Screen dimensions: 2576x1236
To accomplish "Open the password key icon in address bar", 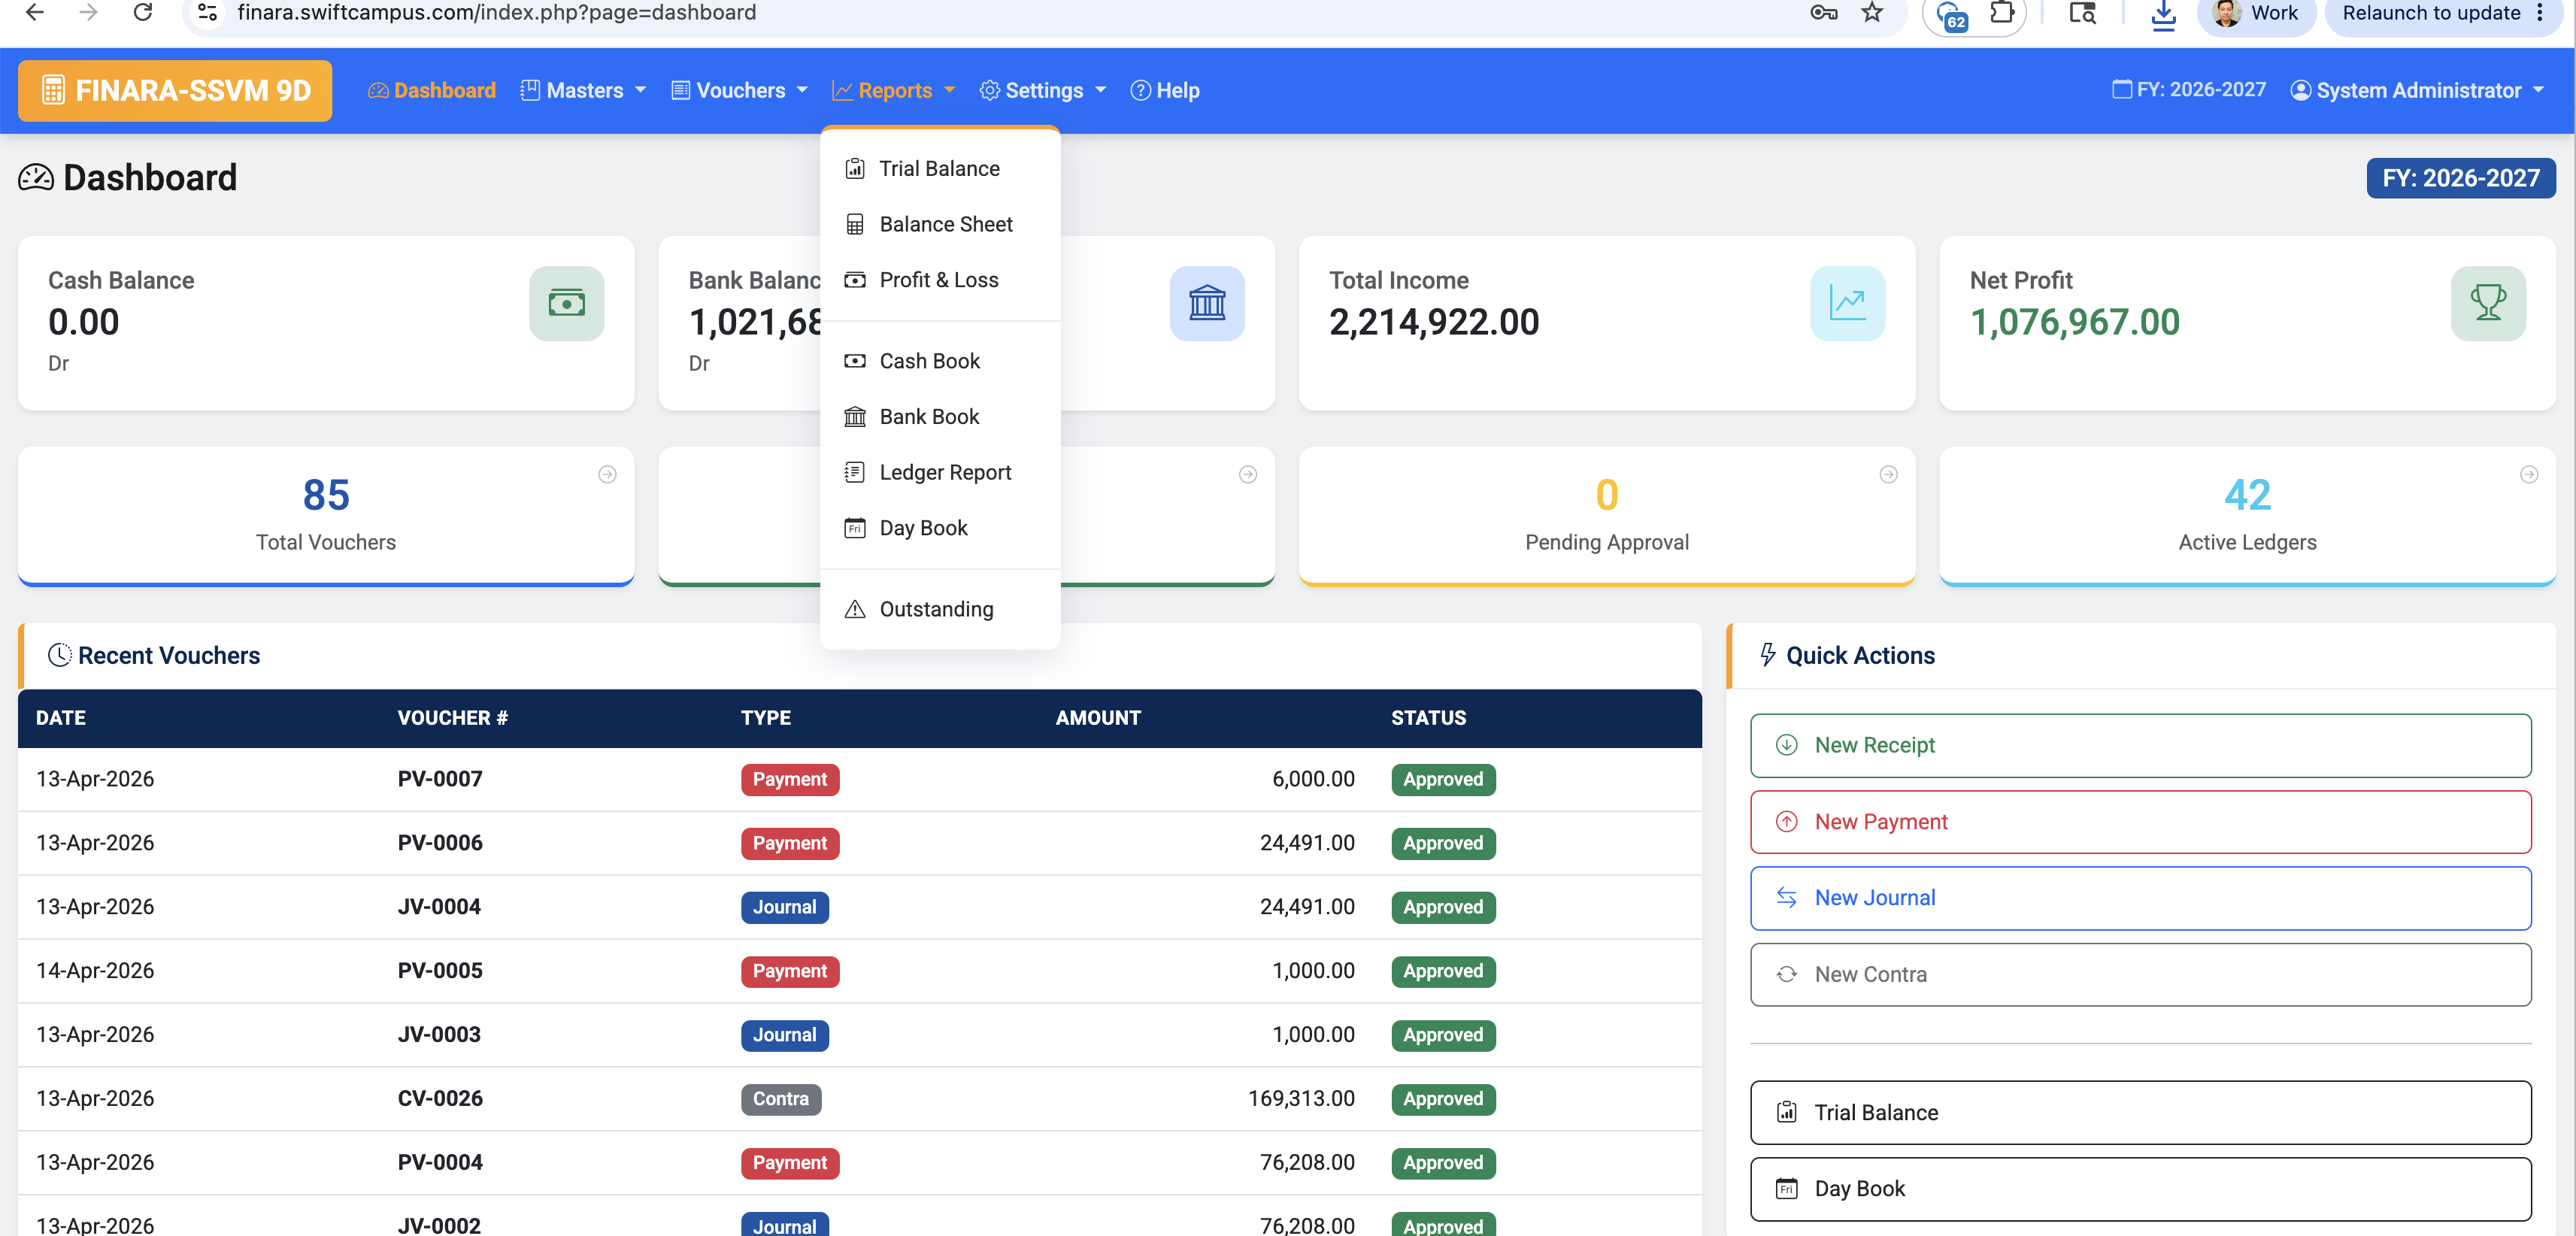I will tap(1824, 12).
